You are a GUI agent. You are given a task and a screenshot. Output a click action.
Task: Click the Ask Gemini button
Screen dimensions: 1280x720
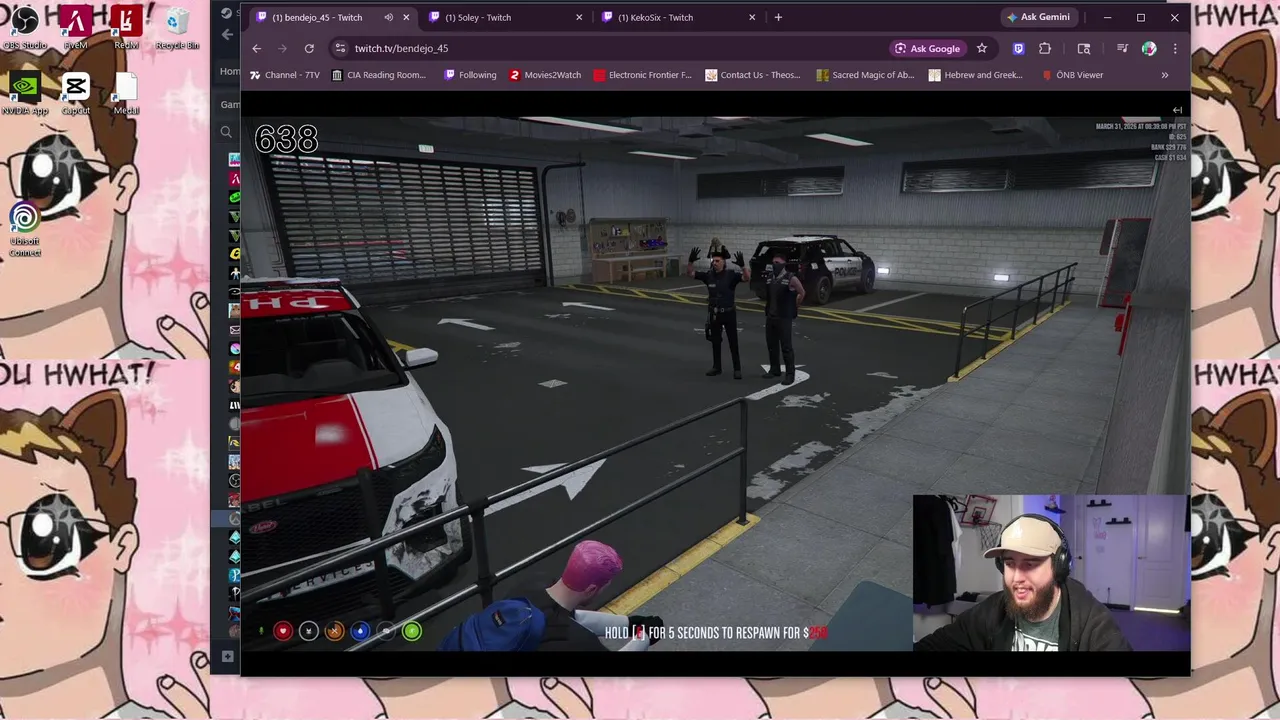1038,17
